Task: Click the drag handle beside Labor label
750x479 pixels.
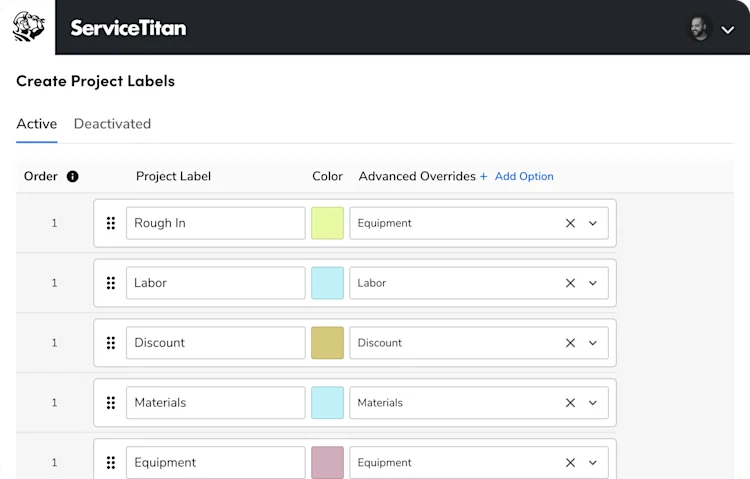Action: pos(111,283)
